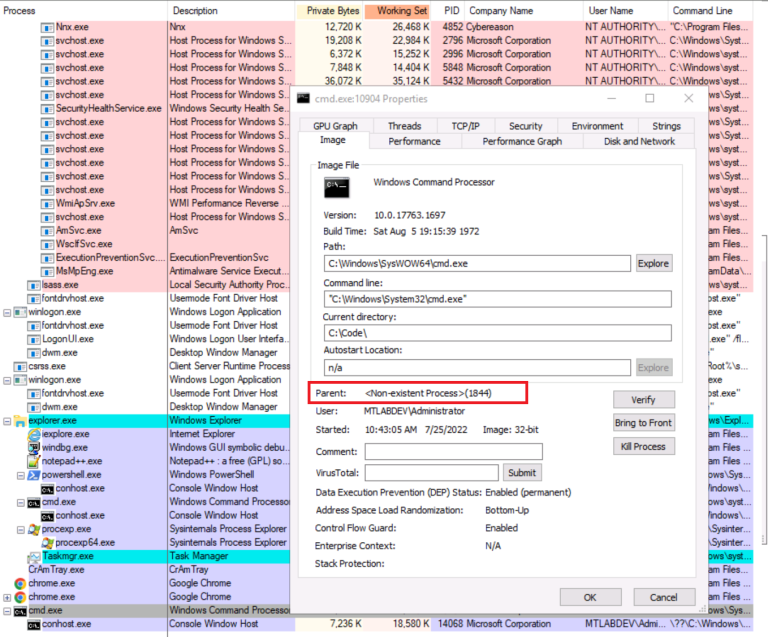Collapse the powershell.exe tree node
The height and width of the screenshot is (637, 768).
(x=20, y=475)
